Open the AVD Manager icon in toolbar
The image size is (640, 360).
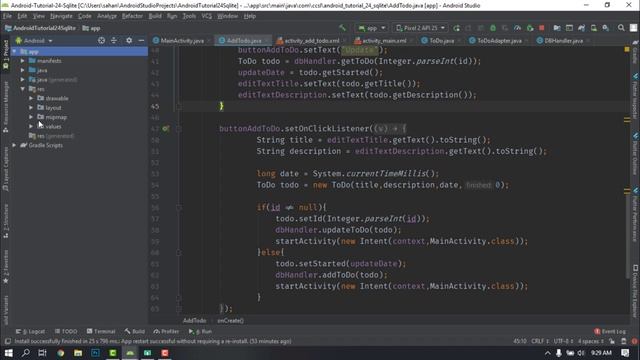(x=593, y=28)
